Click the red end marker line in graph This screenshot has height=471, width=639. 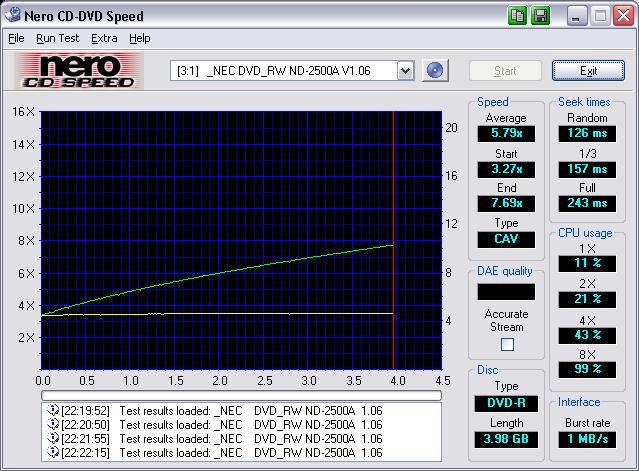click(x=393, y=240)
